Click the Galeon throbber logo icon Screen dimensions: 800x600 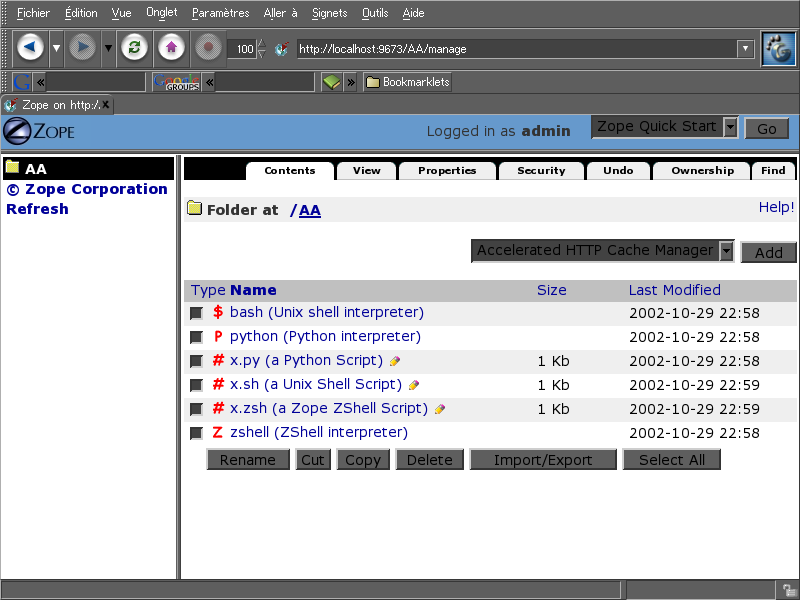[777, 48]
